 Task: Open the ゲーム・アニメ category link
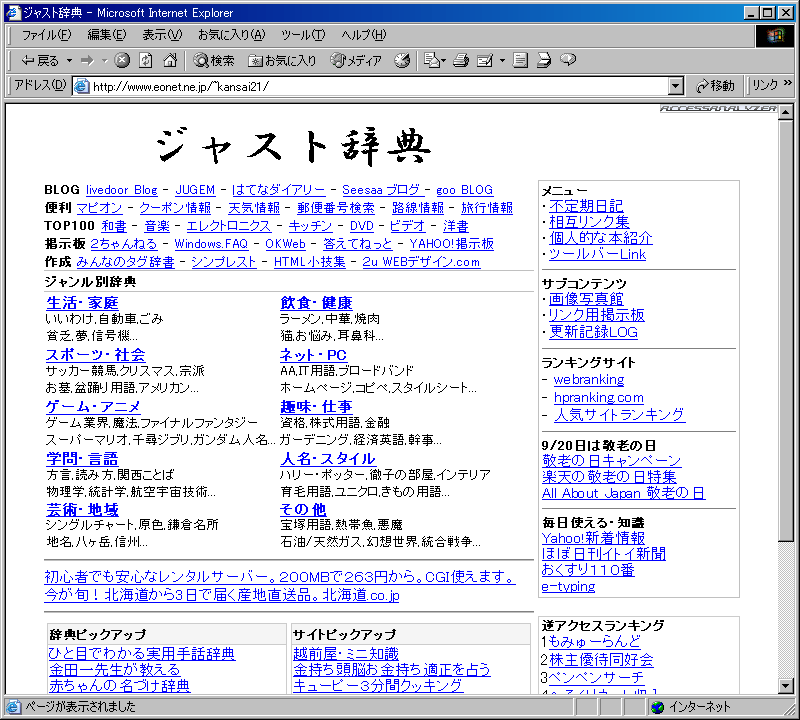pyautogui.click(x=92, y=407)
